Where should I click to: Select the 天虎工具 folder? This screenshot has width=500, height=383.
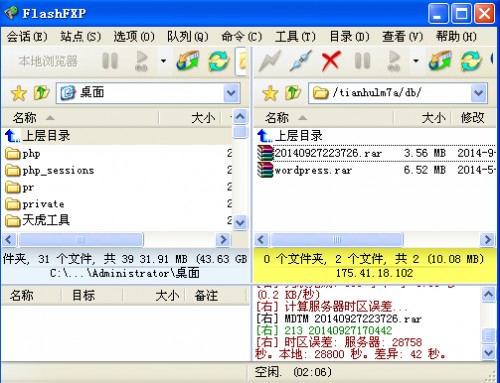pos(117,220)
